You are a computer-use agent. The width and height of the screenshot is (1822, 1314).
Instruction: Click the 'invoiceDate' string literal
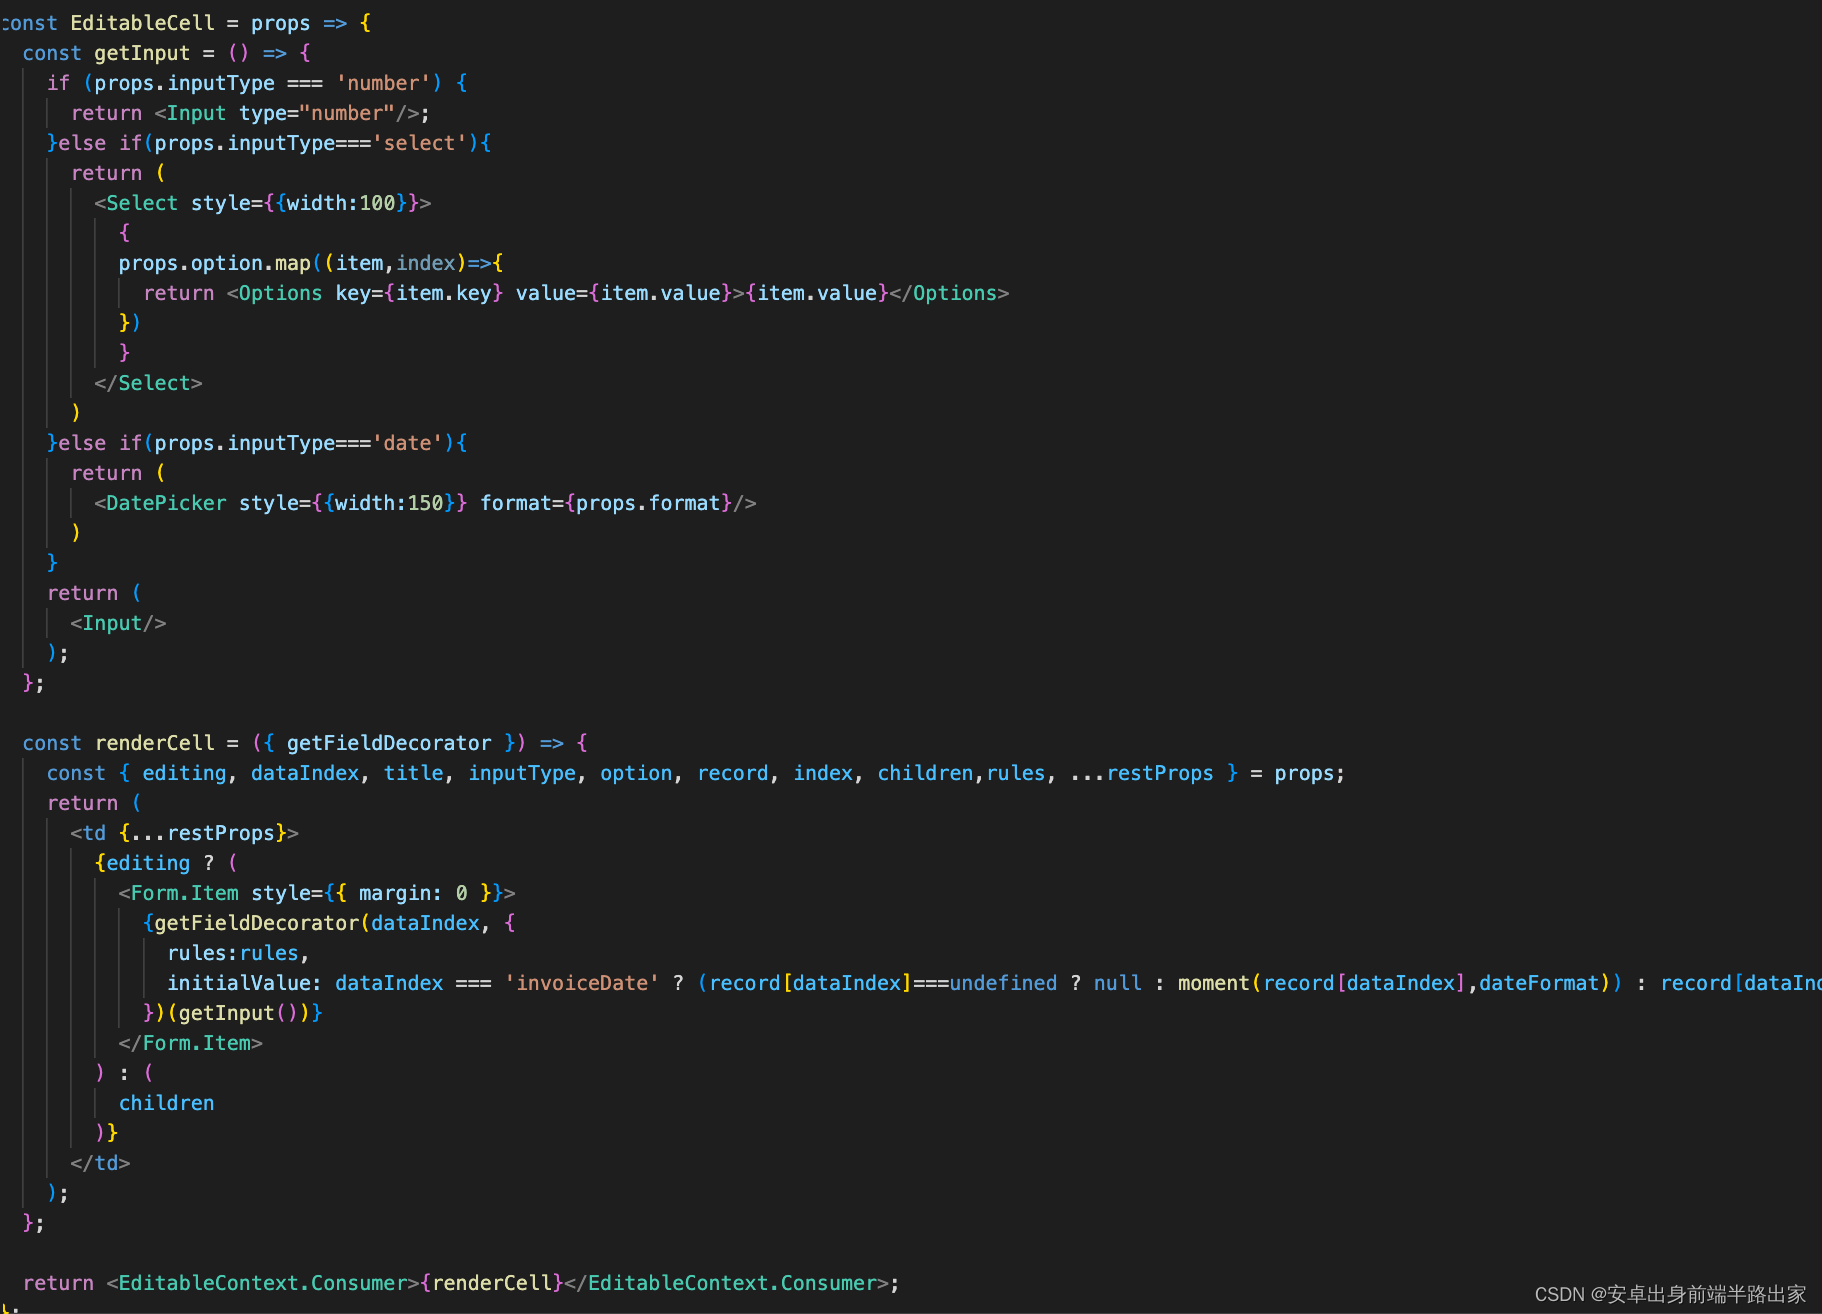pos(582,982)
